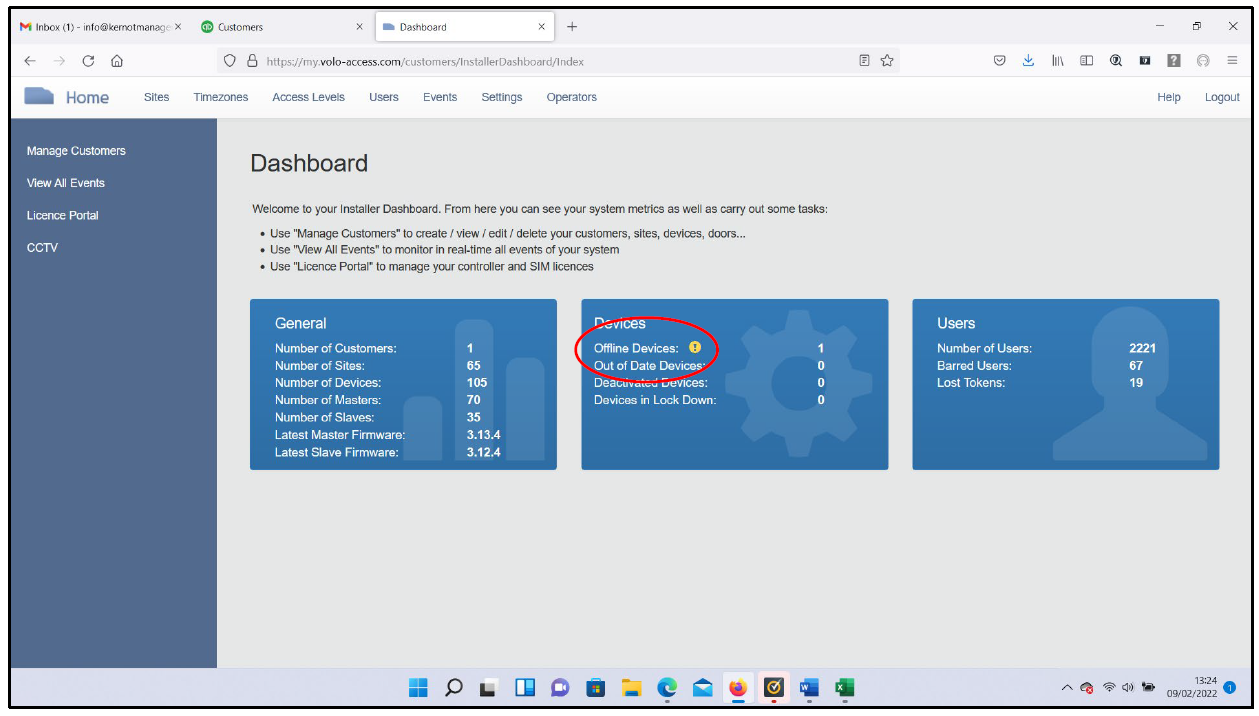The image size is (1259, 716).
Task: Open the Mail app from the taskbar
Action: click(702, 687)
